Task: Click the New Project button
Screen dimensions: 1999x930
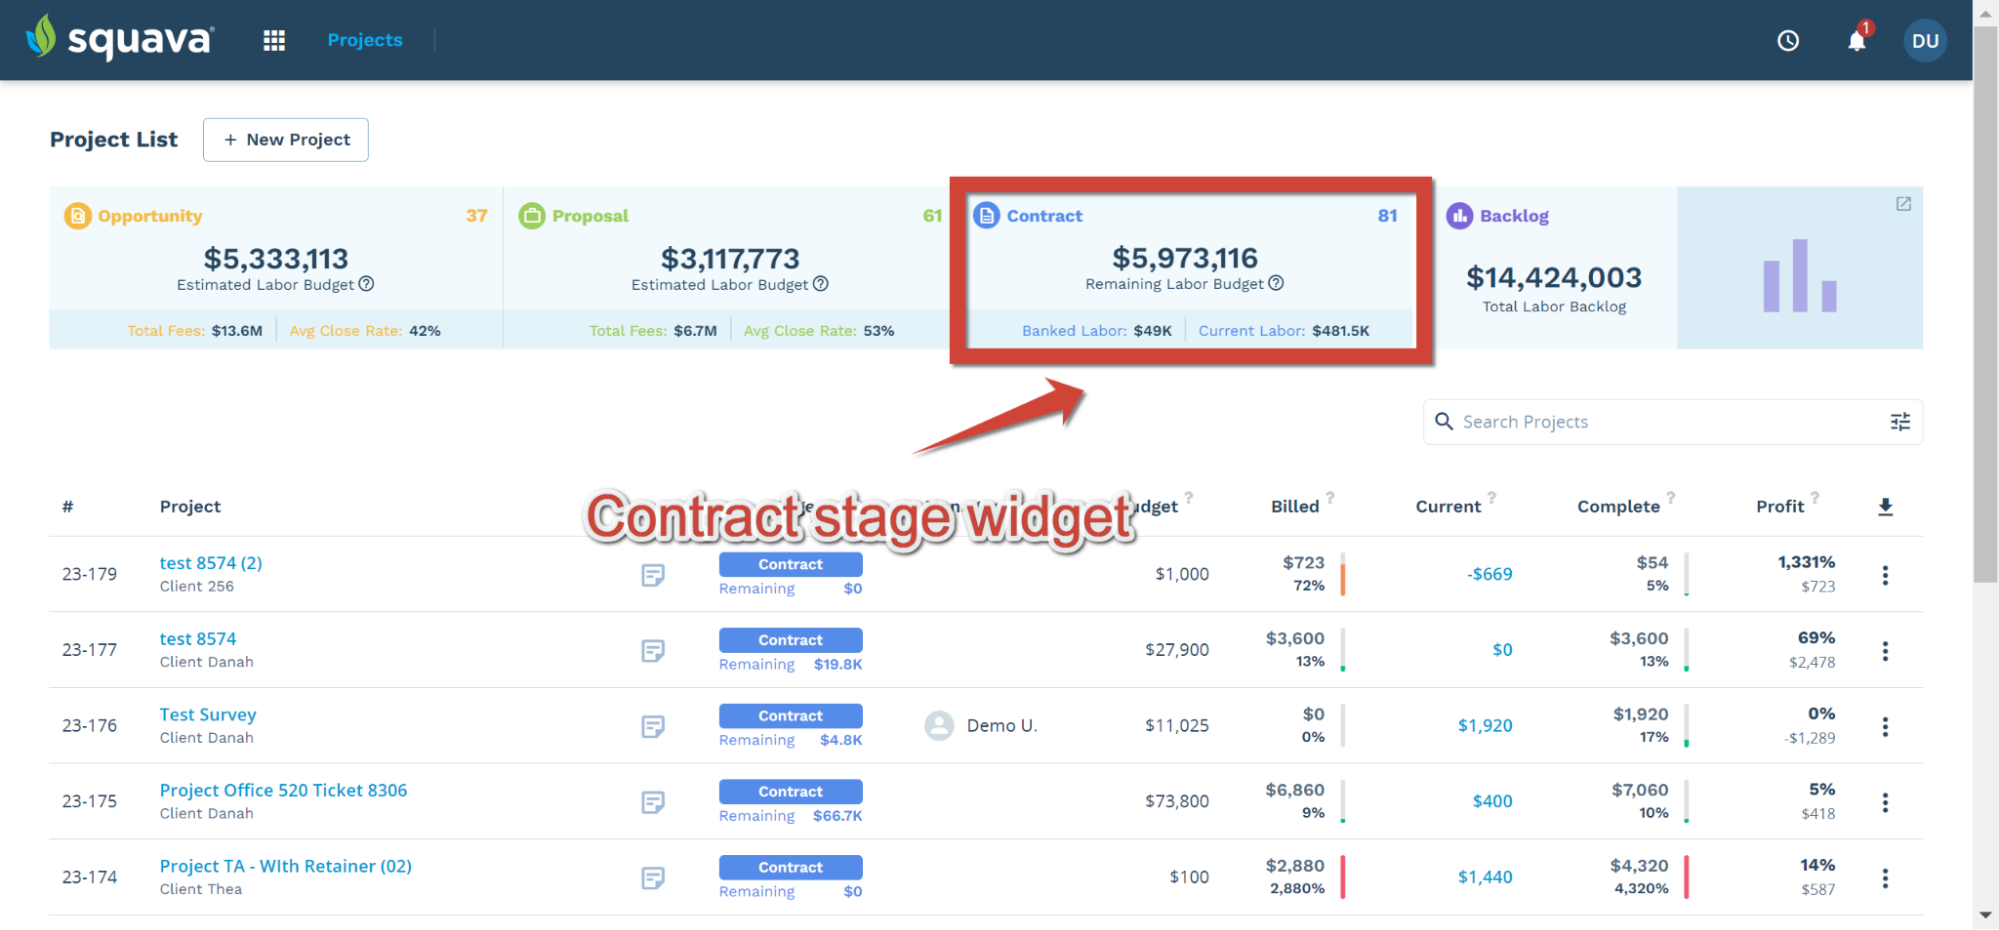Action: [x=286, y=140]
